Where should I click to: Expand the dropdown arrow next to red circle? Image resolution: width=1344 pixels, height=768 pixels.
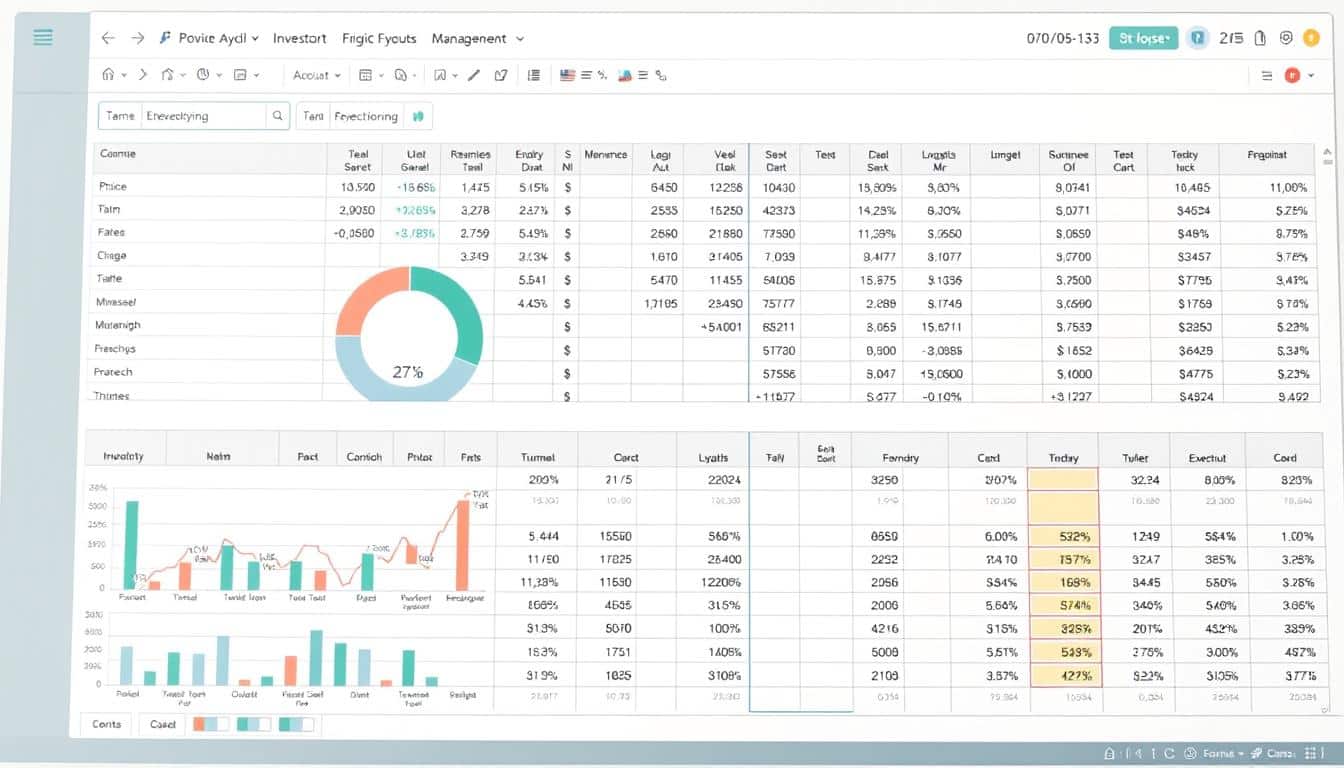1309,76
